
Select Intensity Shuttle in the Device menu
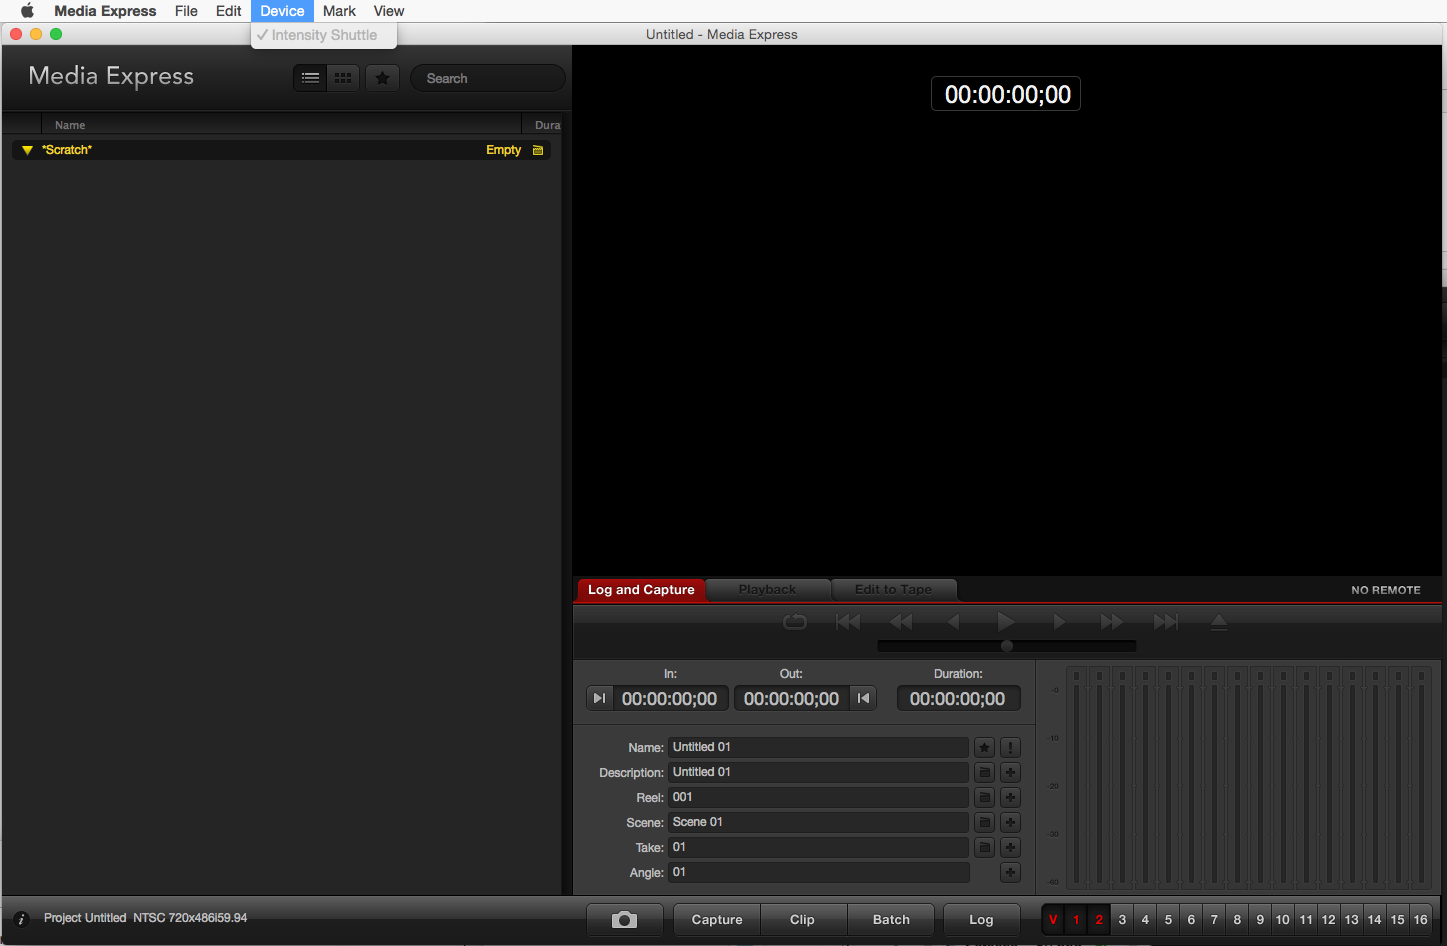(x=324, y=35)
